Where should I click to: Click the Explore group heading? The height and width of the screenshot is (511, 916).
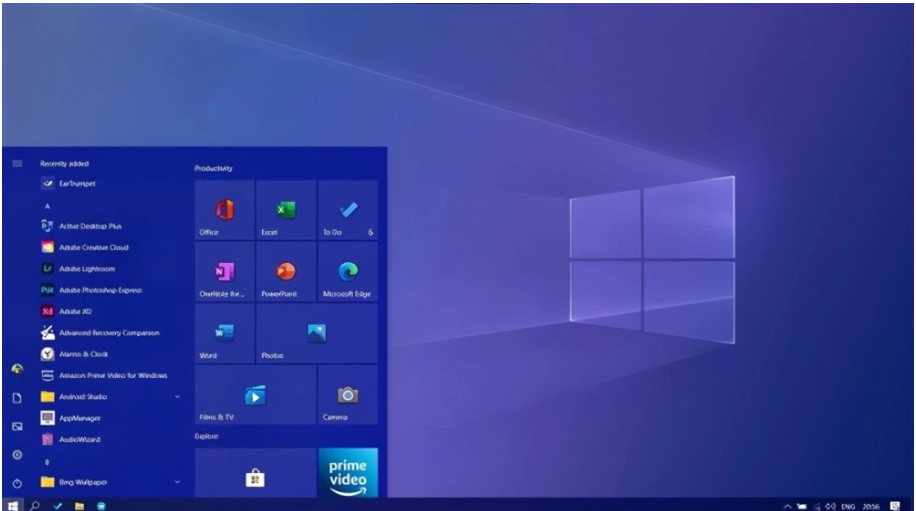coord(206,436)
